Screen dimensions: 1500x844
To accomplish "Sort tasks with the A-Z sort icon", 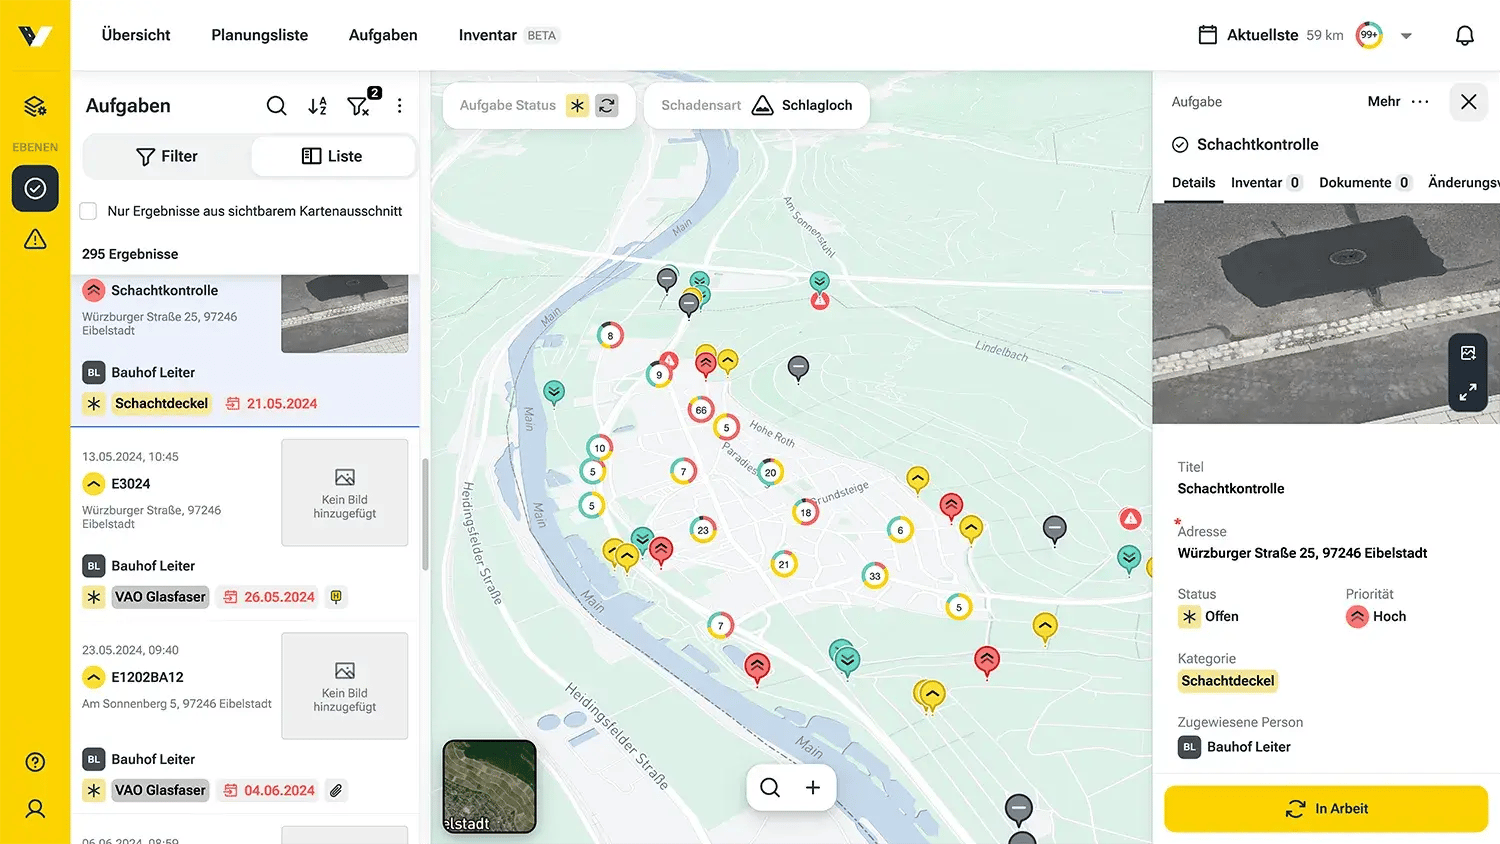I will pos(318,106).
